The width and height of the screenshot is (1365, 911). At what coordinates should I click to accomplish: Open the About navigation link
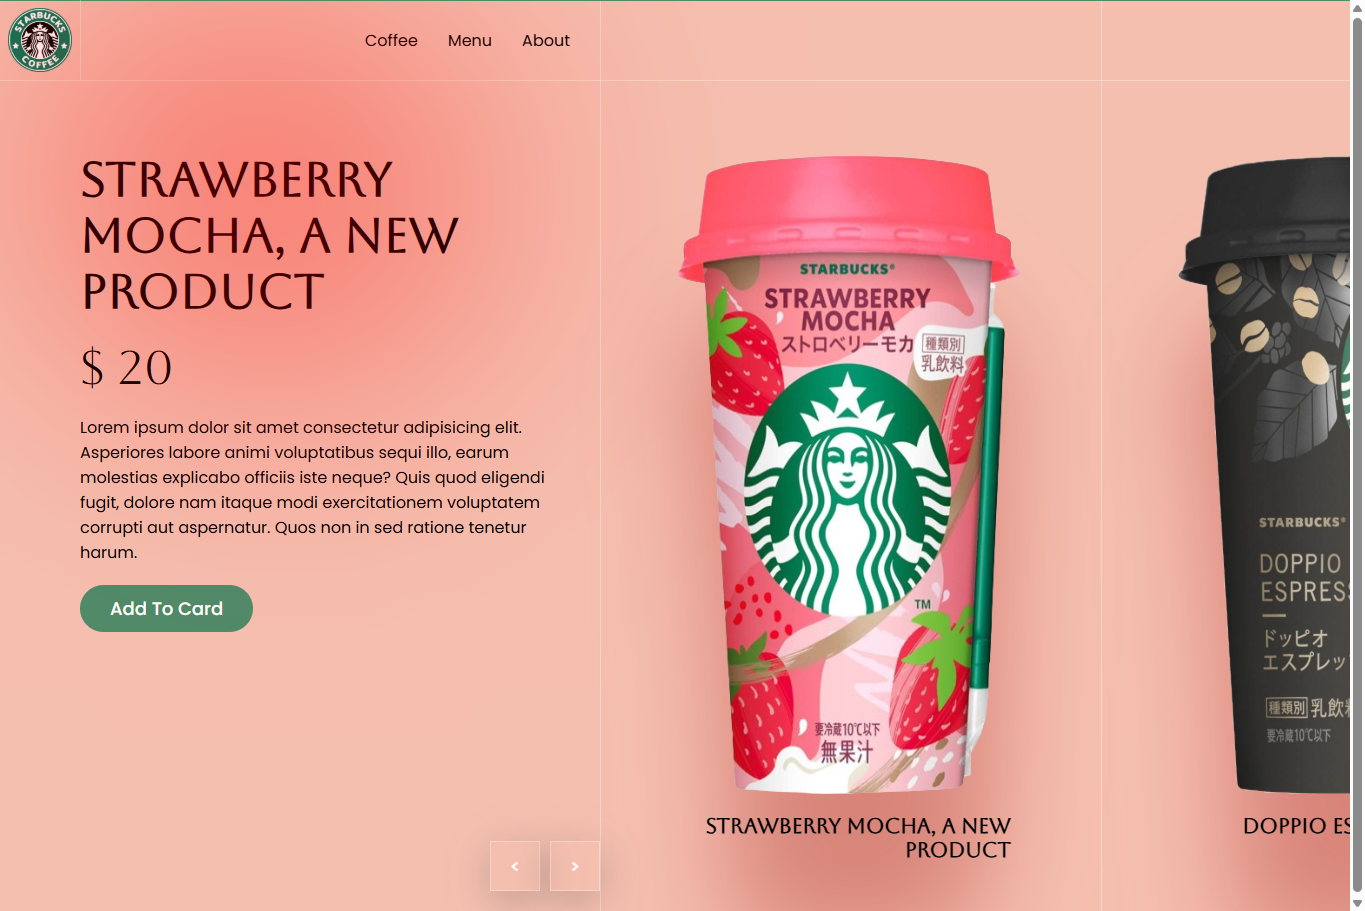pos(546,41)
